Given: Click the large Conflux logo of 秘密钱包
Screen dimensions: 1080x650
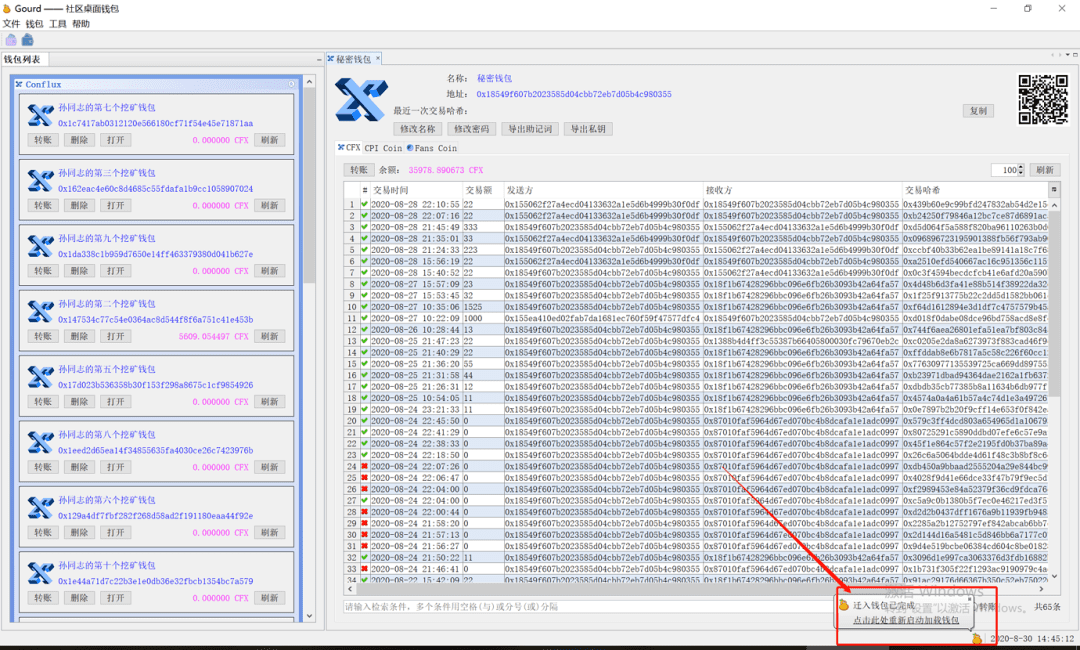Looking at the screenshot, I should pos(361,99).
